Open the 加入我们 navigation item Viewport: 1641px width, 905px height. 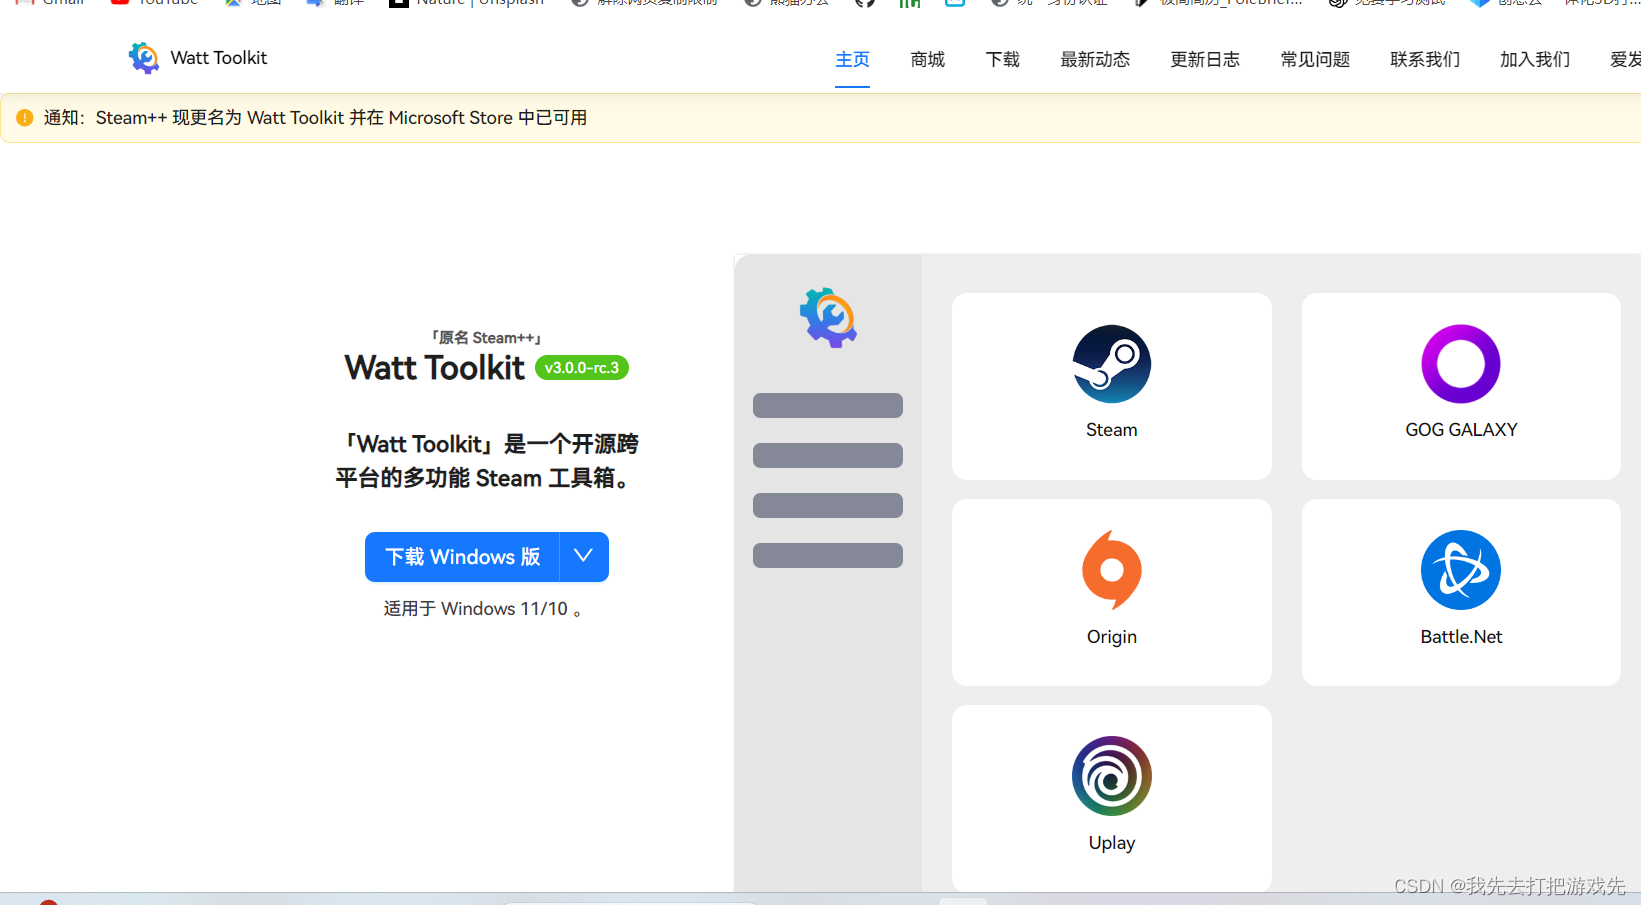coord(1535,60)
